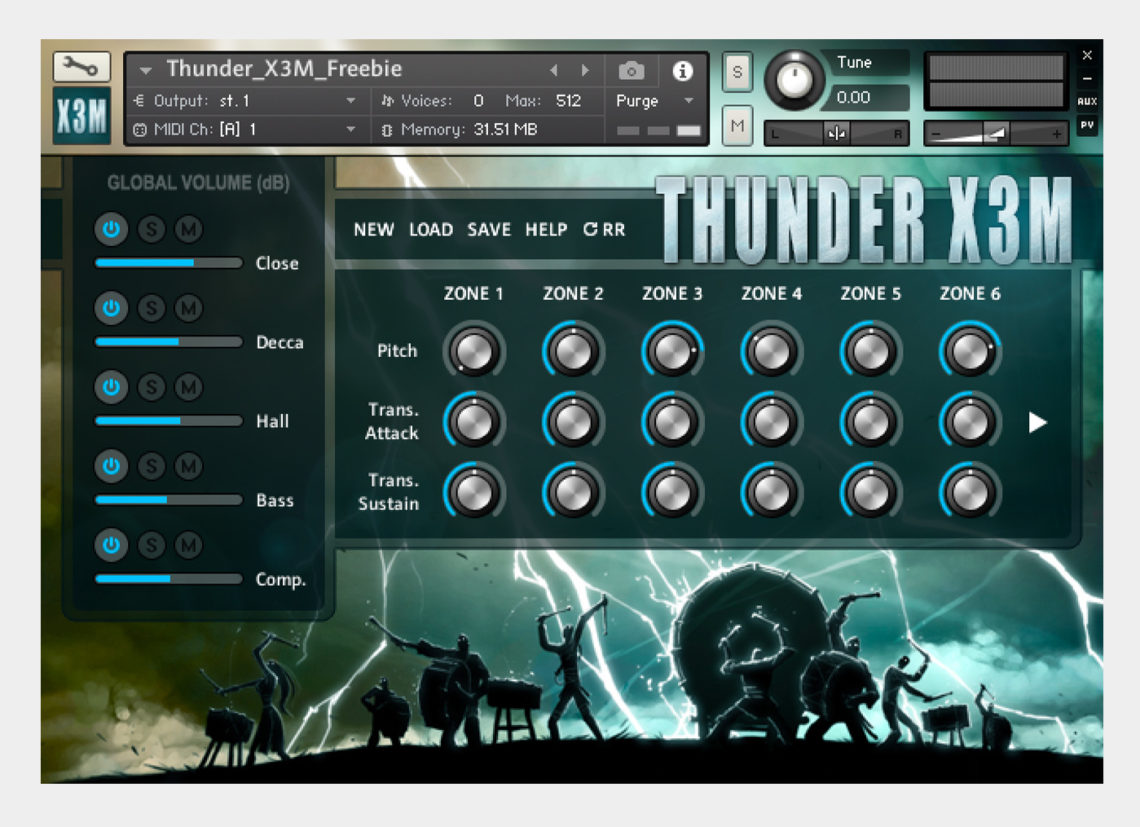This screenshot has width=1140, height=827.
Task: Click the HELP menu item
Action: 546,229
